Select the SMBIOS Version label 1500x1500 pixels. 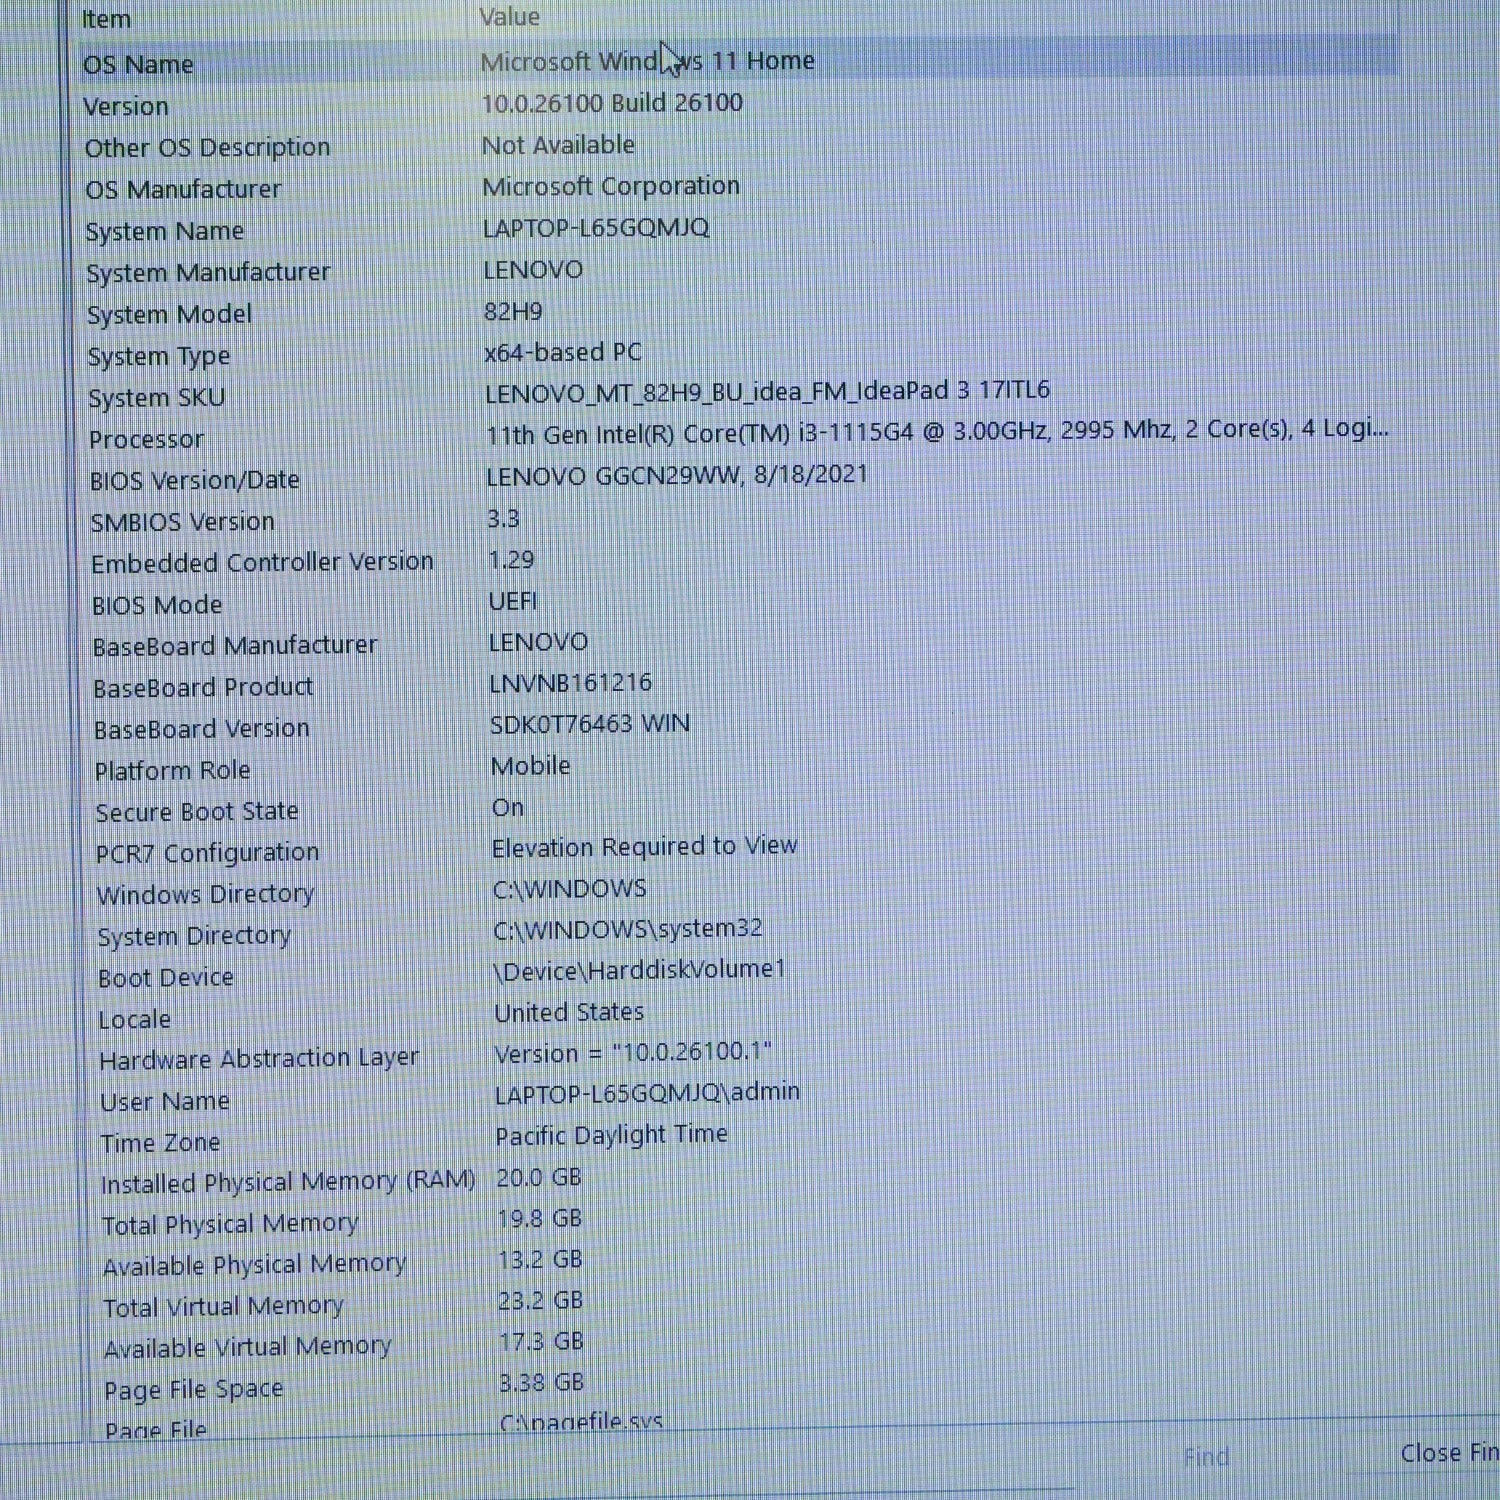pos(182,522)
